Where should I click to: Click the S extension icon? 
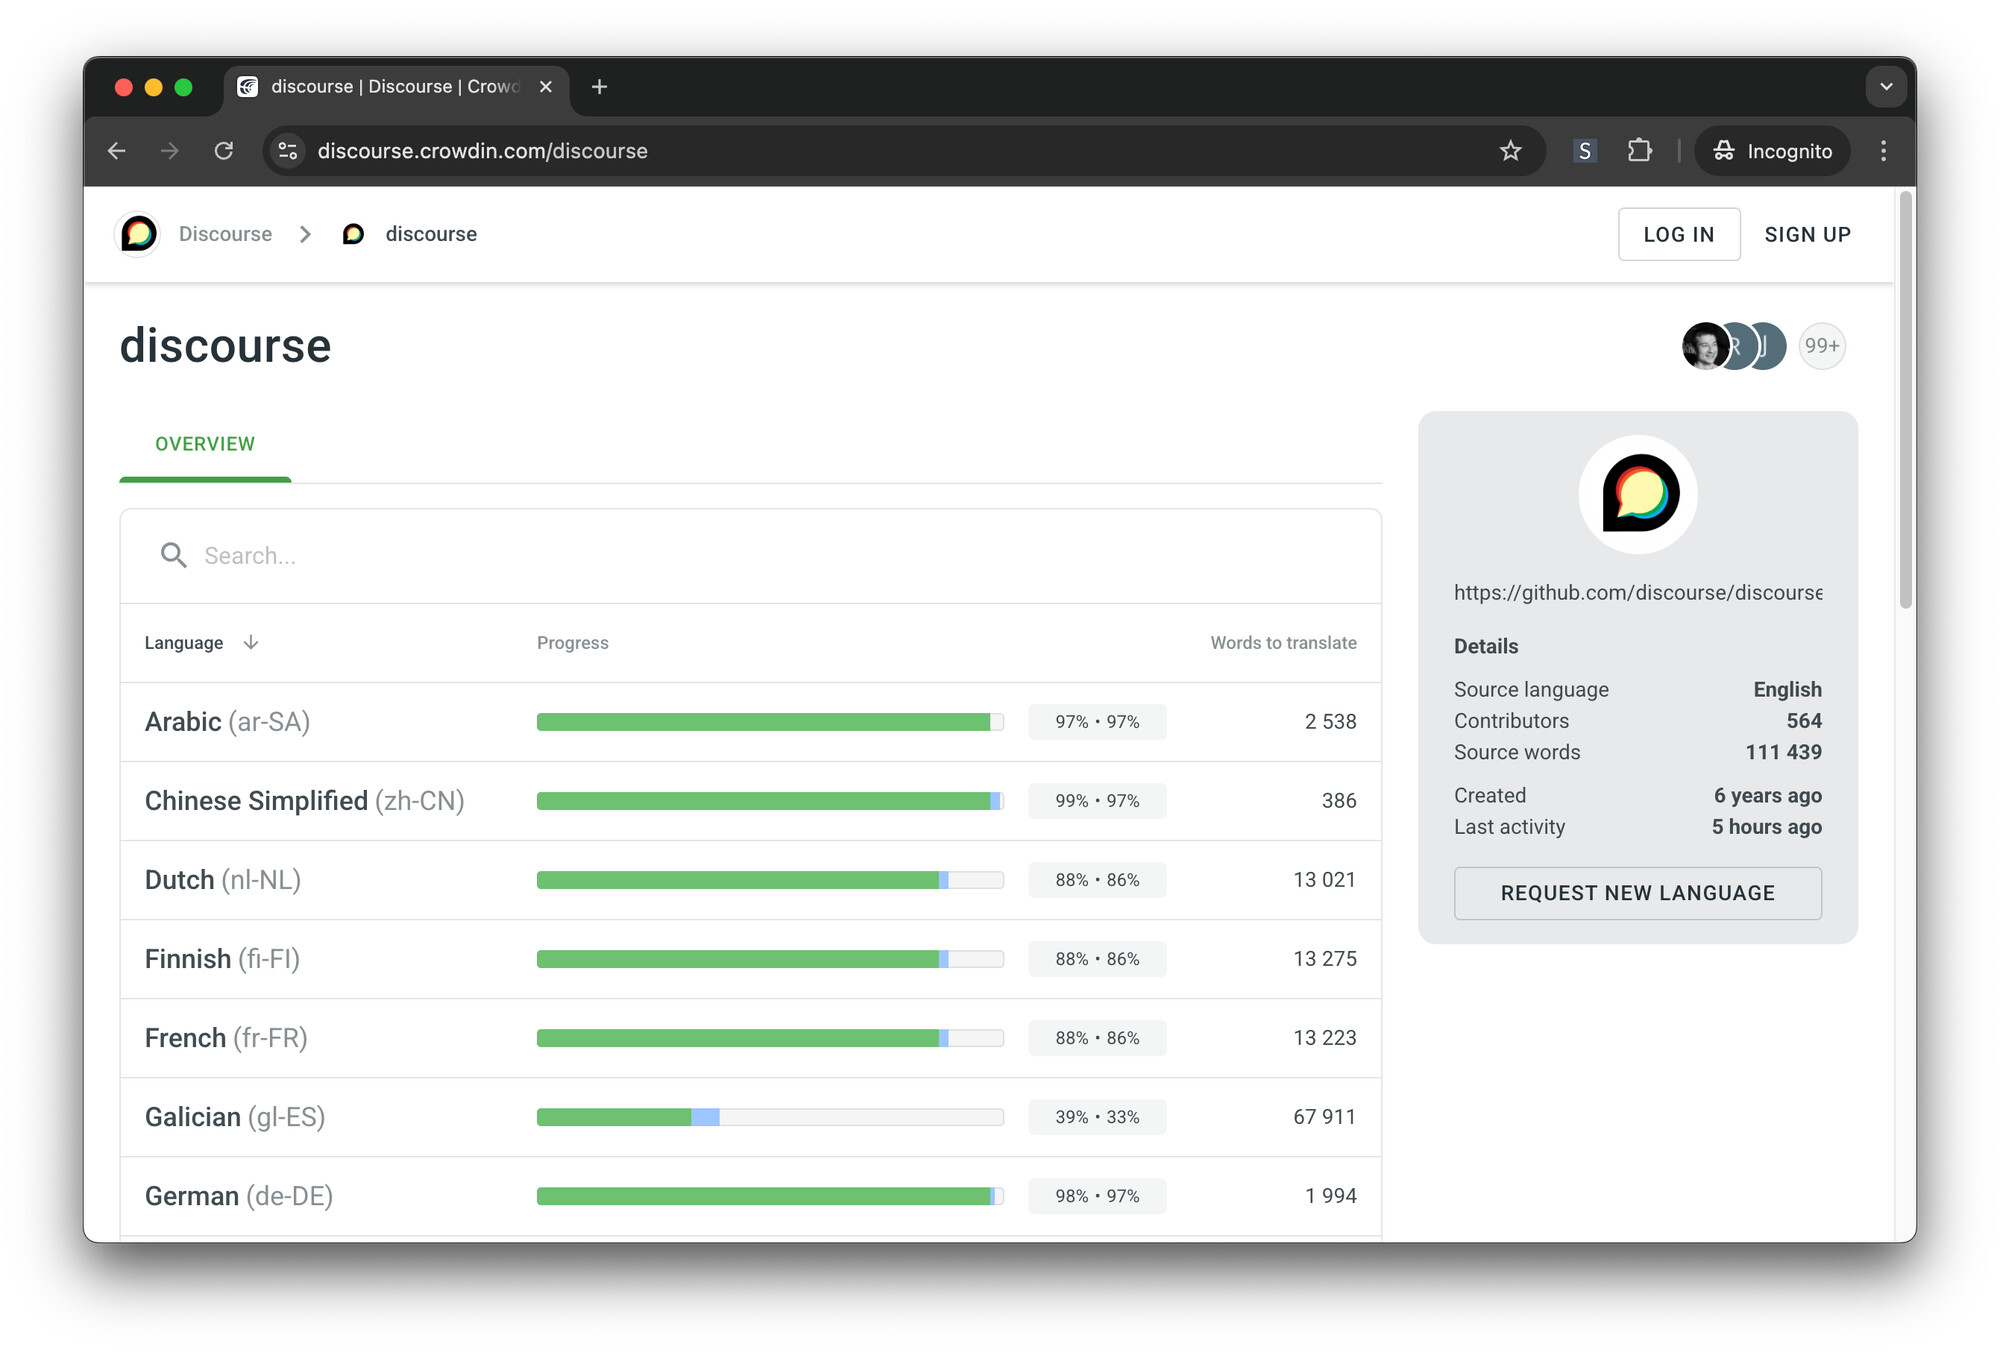pyautogui.click(x=1584, y=151)
